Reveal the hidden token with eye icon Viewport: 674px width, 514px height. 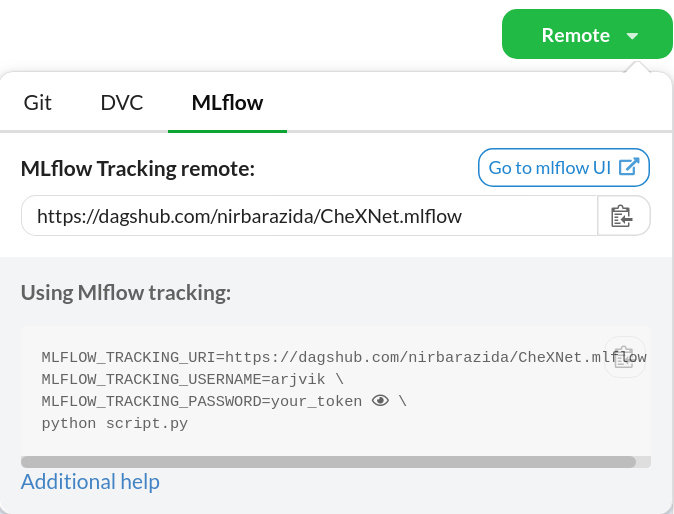tap(380, 401)
